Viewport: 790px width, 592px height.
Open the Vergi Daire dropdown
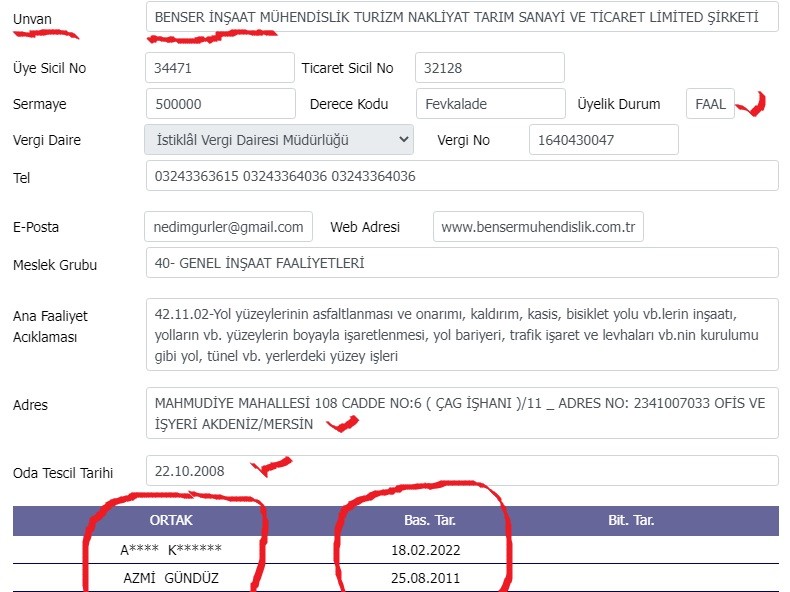point(279,140)
